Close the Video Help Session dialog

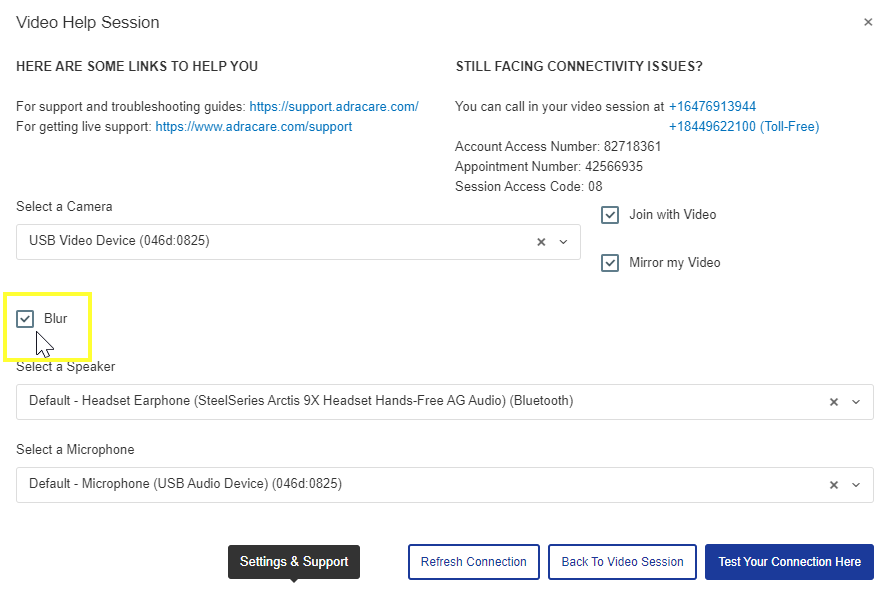pyautogui.click(x=868, y=22)
